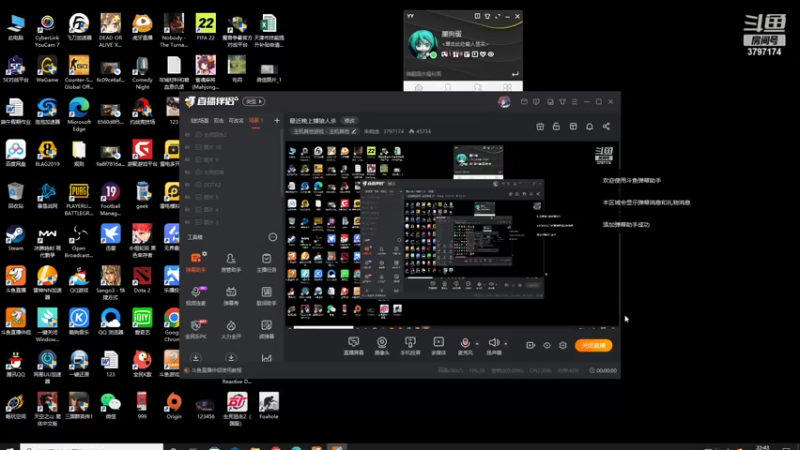Click the preview eye icon near settings
Image resolution: width=800 pixels, height=450 pixels.
pos(547,345)
